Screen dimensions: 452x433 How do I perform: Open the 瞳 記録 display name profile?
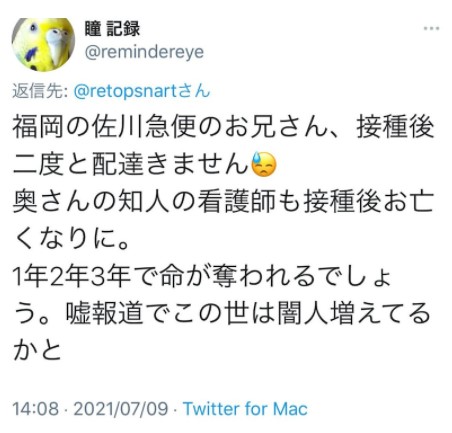[112, 29]
